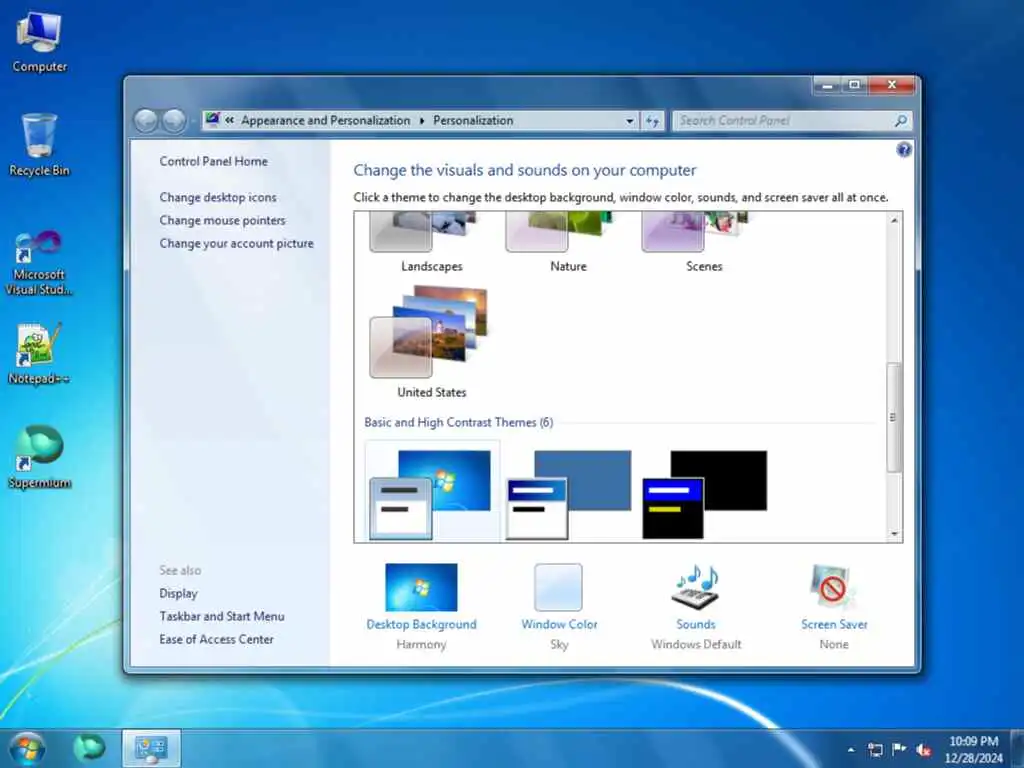This screenshot has height=768, width=1024.
Task: Select the Landscapes theme
Action: tap(431, 242)
